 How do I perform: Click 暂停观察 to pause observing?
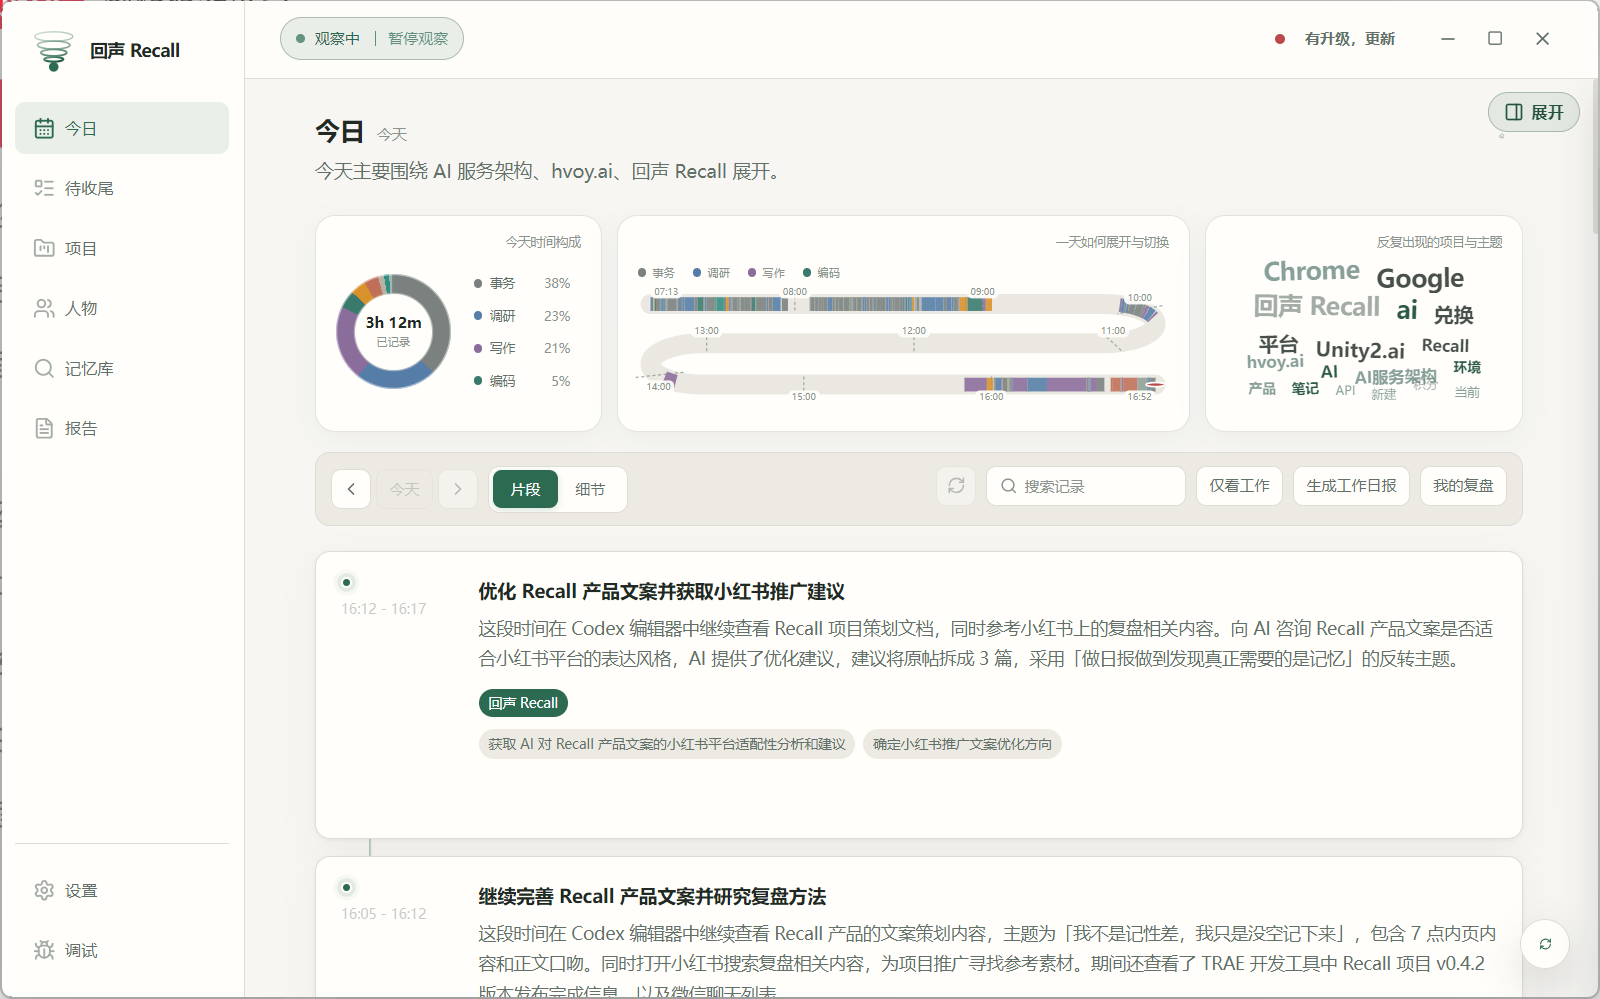[x=418, y=39]
